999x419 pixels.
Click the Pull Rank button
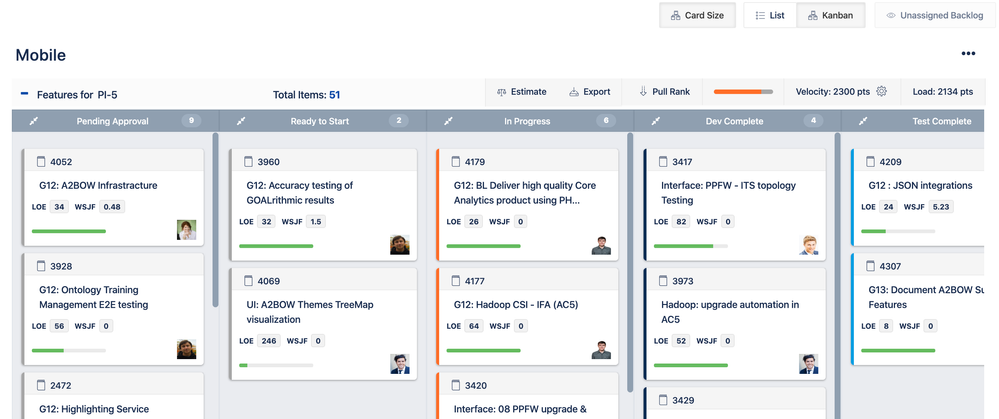click(x=665, y=92)
